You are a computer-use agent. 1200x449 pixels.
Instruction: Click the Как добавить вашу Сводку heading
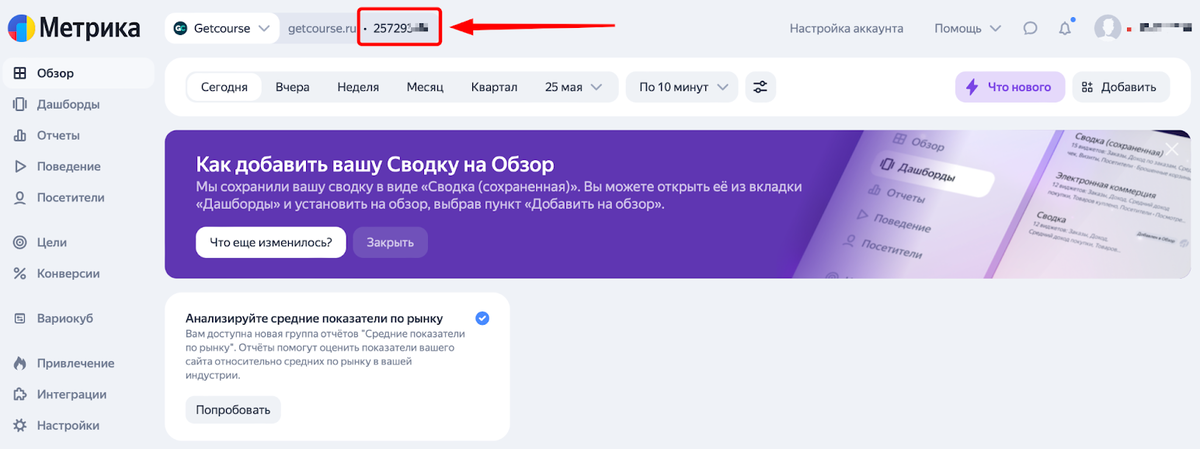375,164
